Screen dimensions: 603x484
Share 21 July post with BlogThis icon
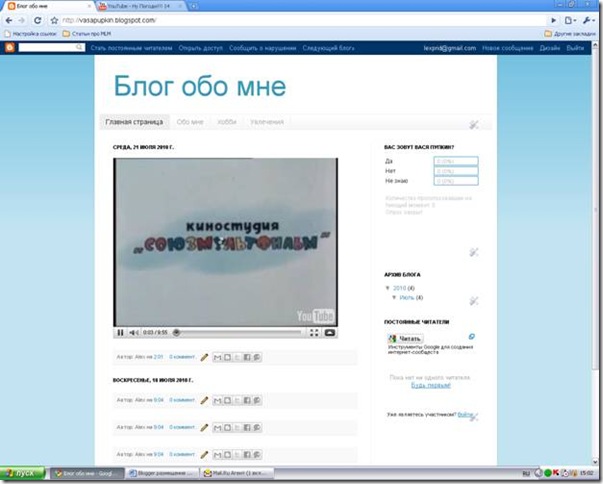pos(227,358)
